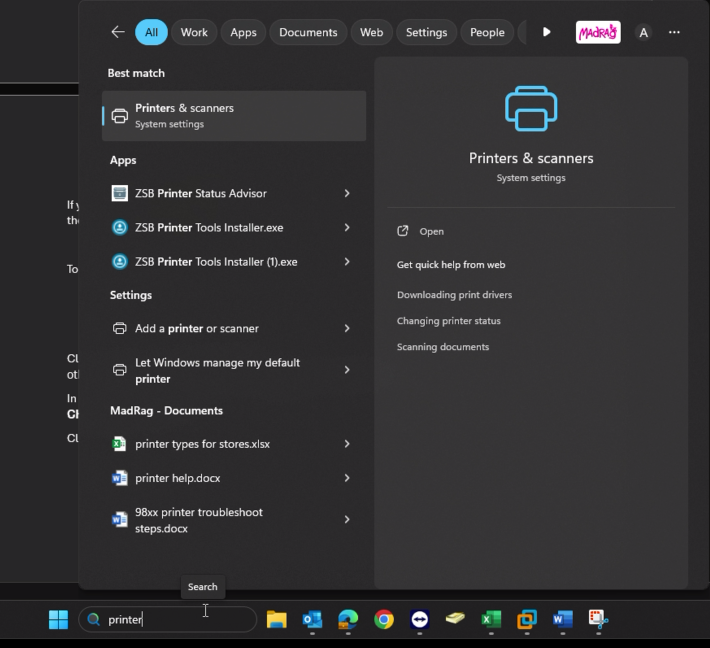The image size is (710, 648).
Task: Expand ZSB Printer Status Advisor chevron
Action: (x=347, y=193)
